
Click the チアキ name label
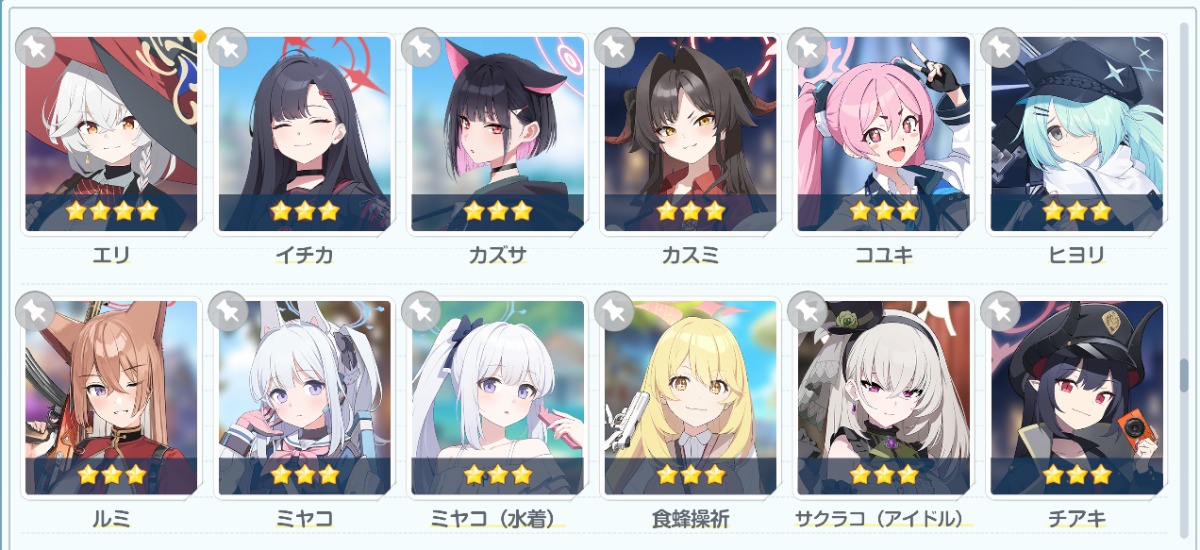(x=1076, y=518)
